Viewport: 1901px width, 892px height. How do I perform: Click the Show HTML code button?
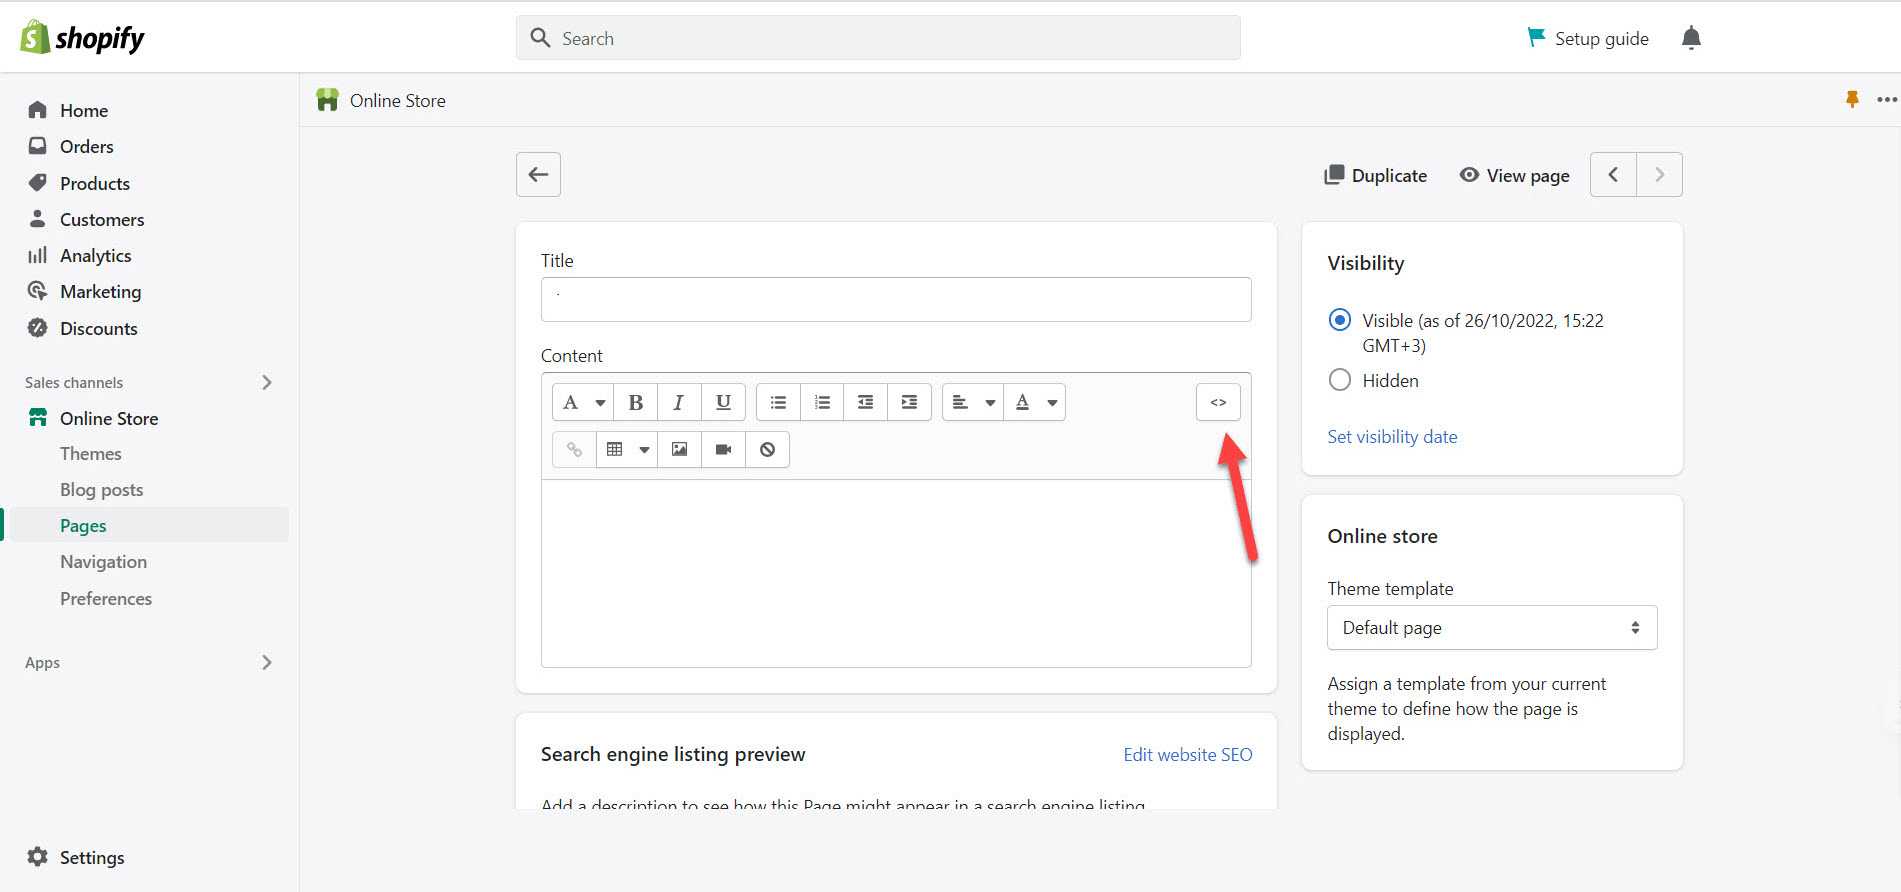tap(1218, 402)
